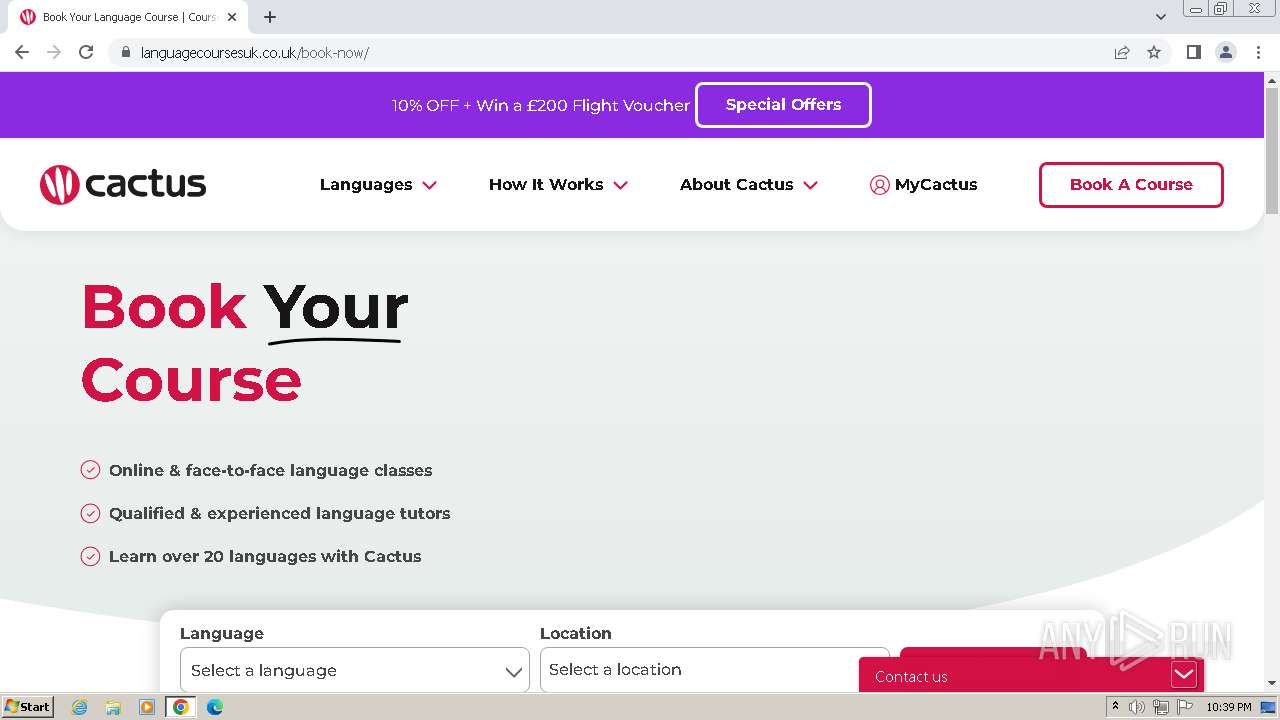
Task: Open the browser side panel
Action: (x=1193, y=52)
